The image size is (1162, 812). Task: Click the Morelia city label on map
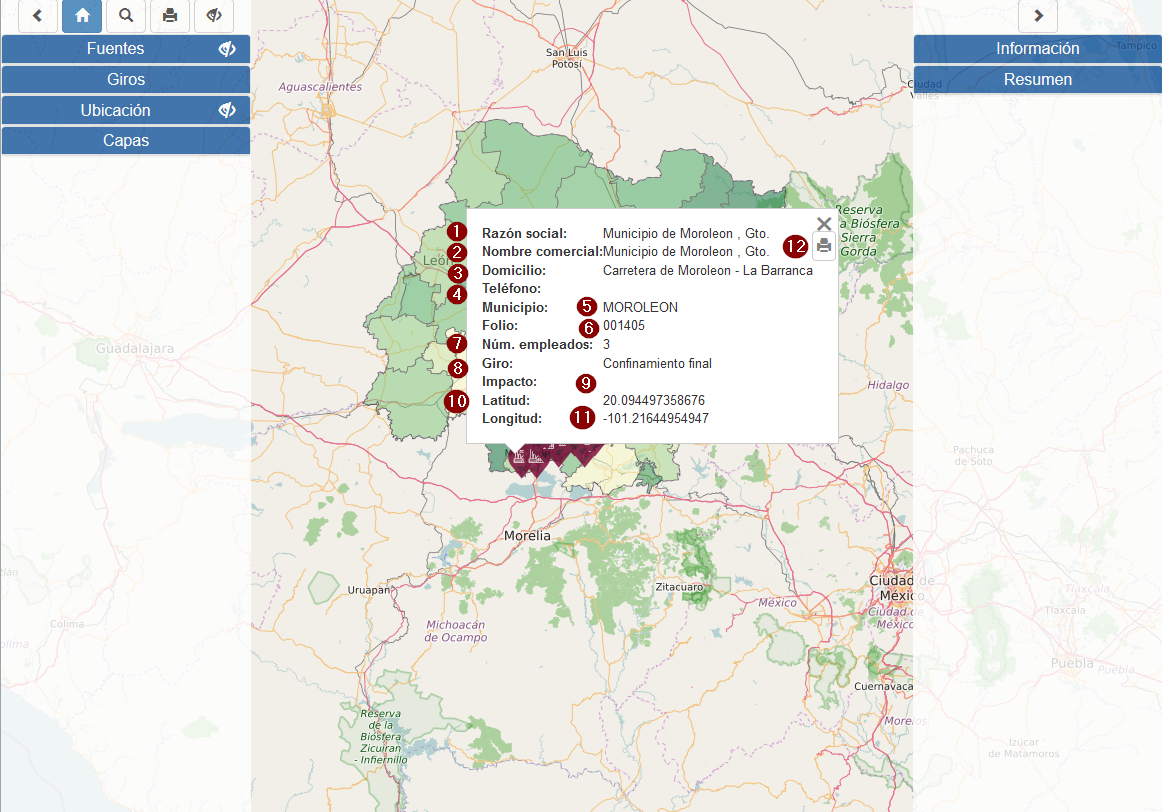528,536
